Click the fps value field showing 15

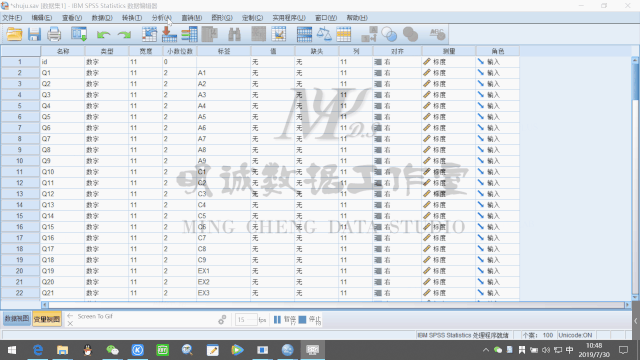[246, 320]
